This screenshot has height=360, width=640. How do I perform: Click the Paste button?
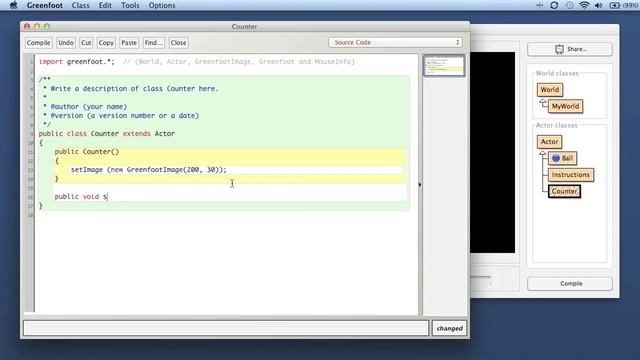[129, 42]
